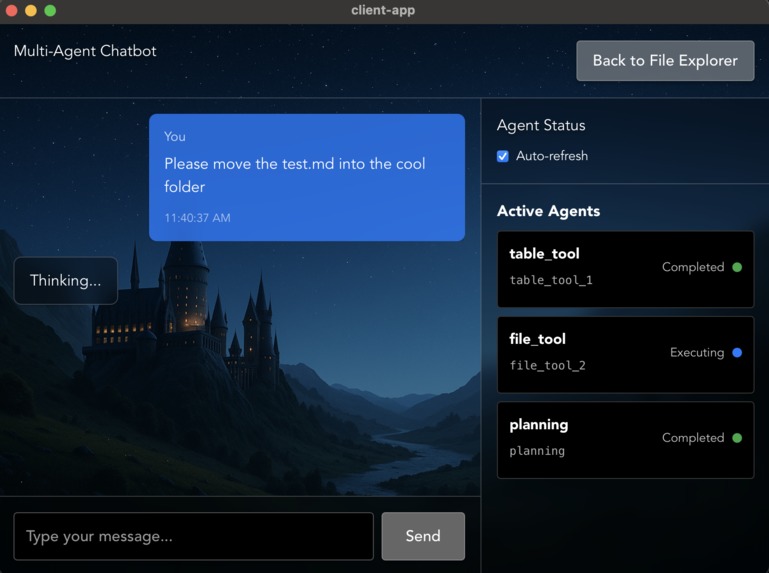Click the green status dot of planning
The height and width of the screenshot is (573, 769).
pos(737,438)
